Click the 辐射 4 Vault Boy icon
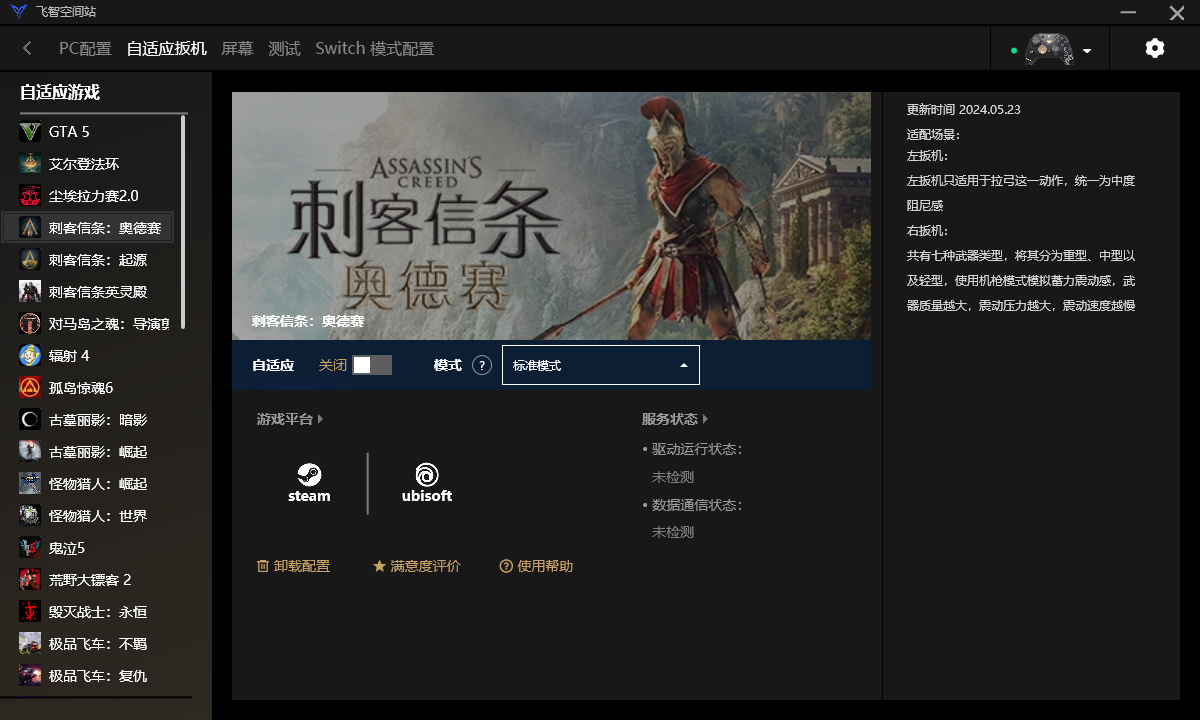1200x720 pixels. (x=30, y=355)
